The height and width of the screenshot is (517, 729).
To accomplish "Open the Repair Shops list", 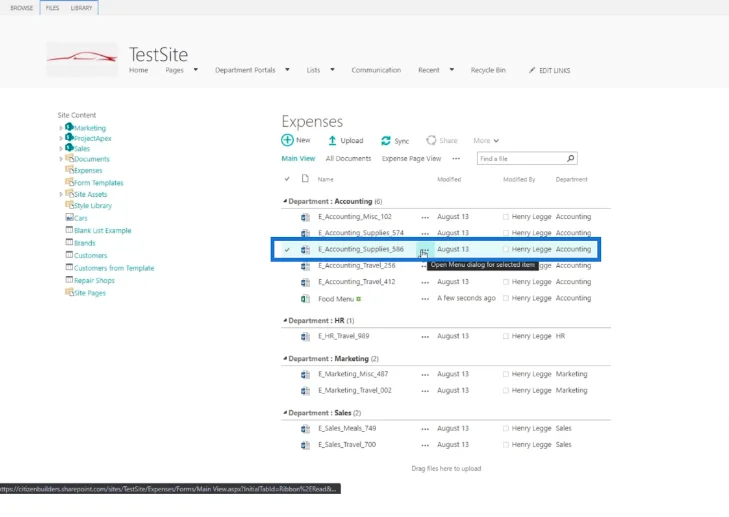I will (94, 281).
